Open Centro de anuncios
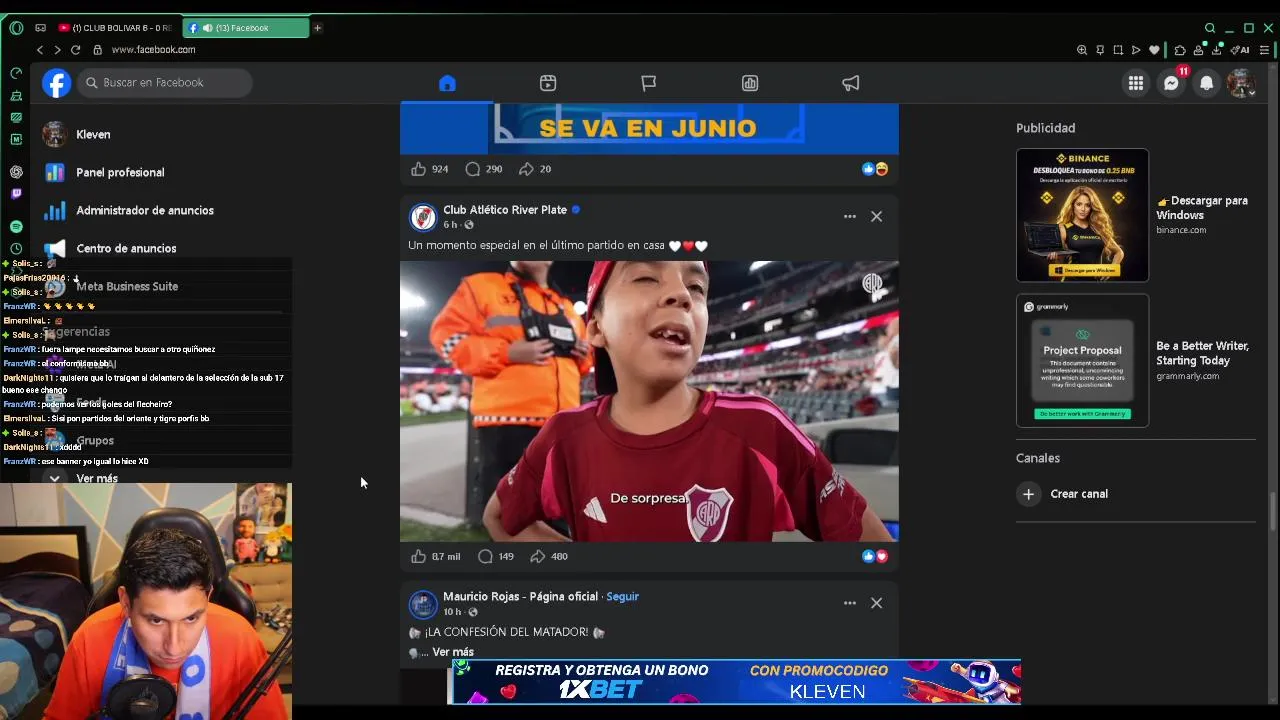The width and height of the screenshot is (1280, 720). point(126,248)
